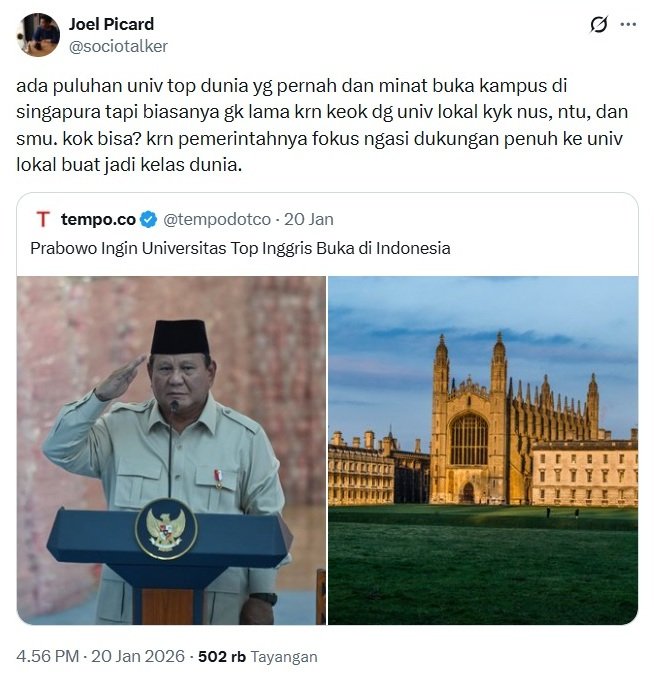Click the red tempo.co T logo
Image resolution: width=654 pixels, height=678 pixels.
pyautogui.click(x=43, y=219)
